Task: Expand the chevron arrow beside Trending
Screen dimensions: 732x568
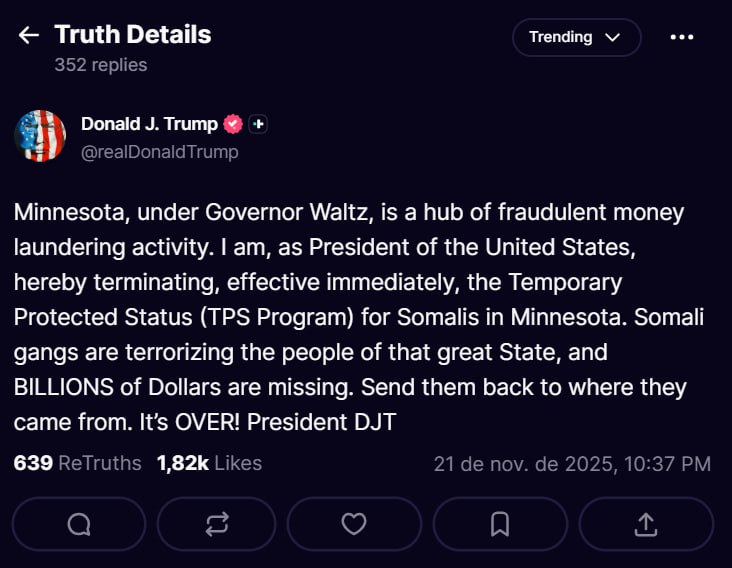Action: coord(613,37)
